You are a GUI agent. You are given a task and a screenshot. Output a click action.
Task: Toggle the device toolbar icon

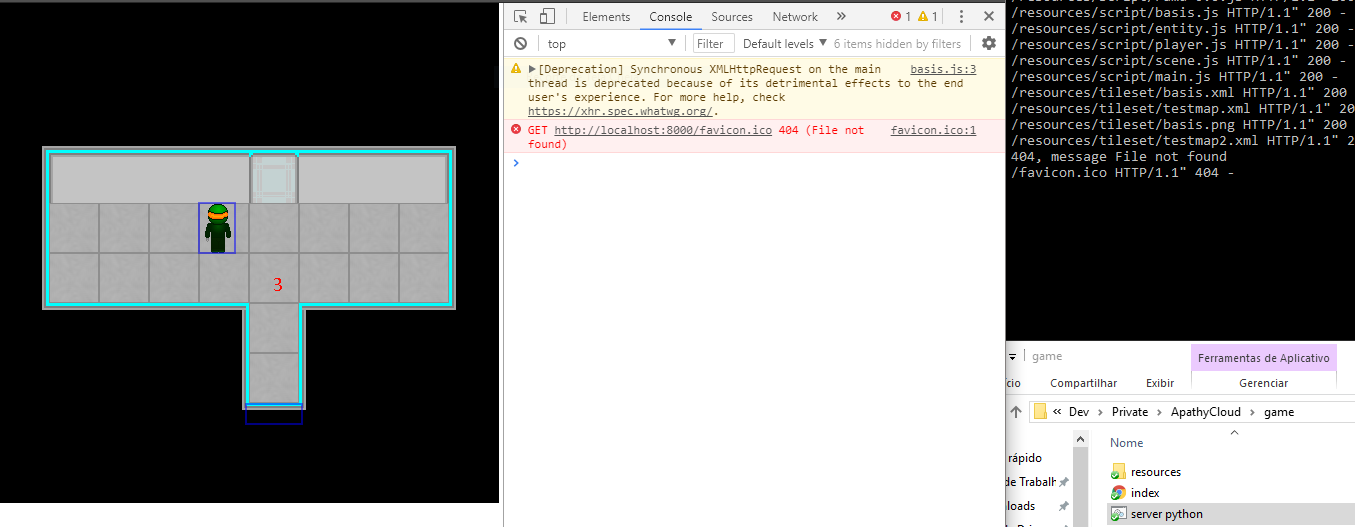547,16
